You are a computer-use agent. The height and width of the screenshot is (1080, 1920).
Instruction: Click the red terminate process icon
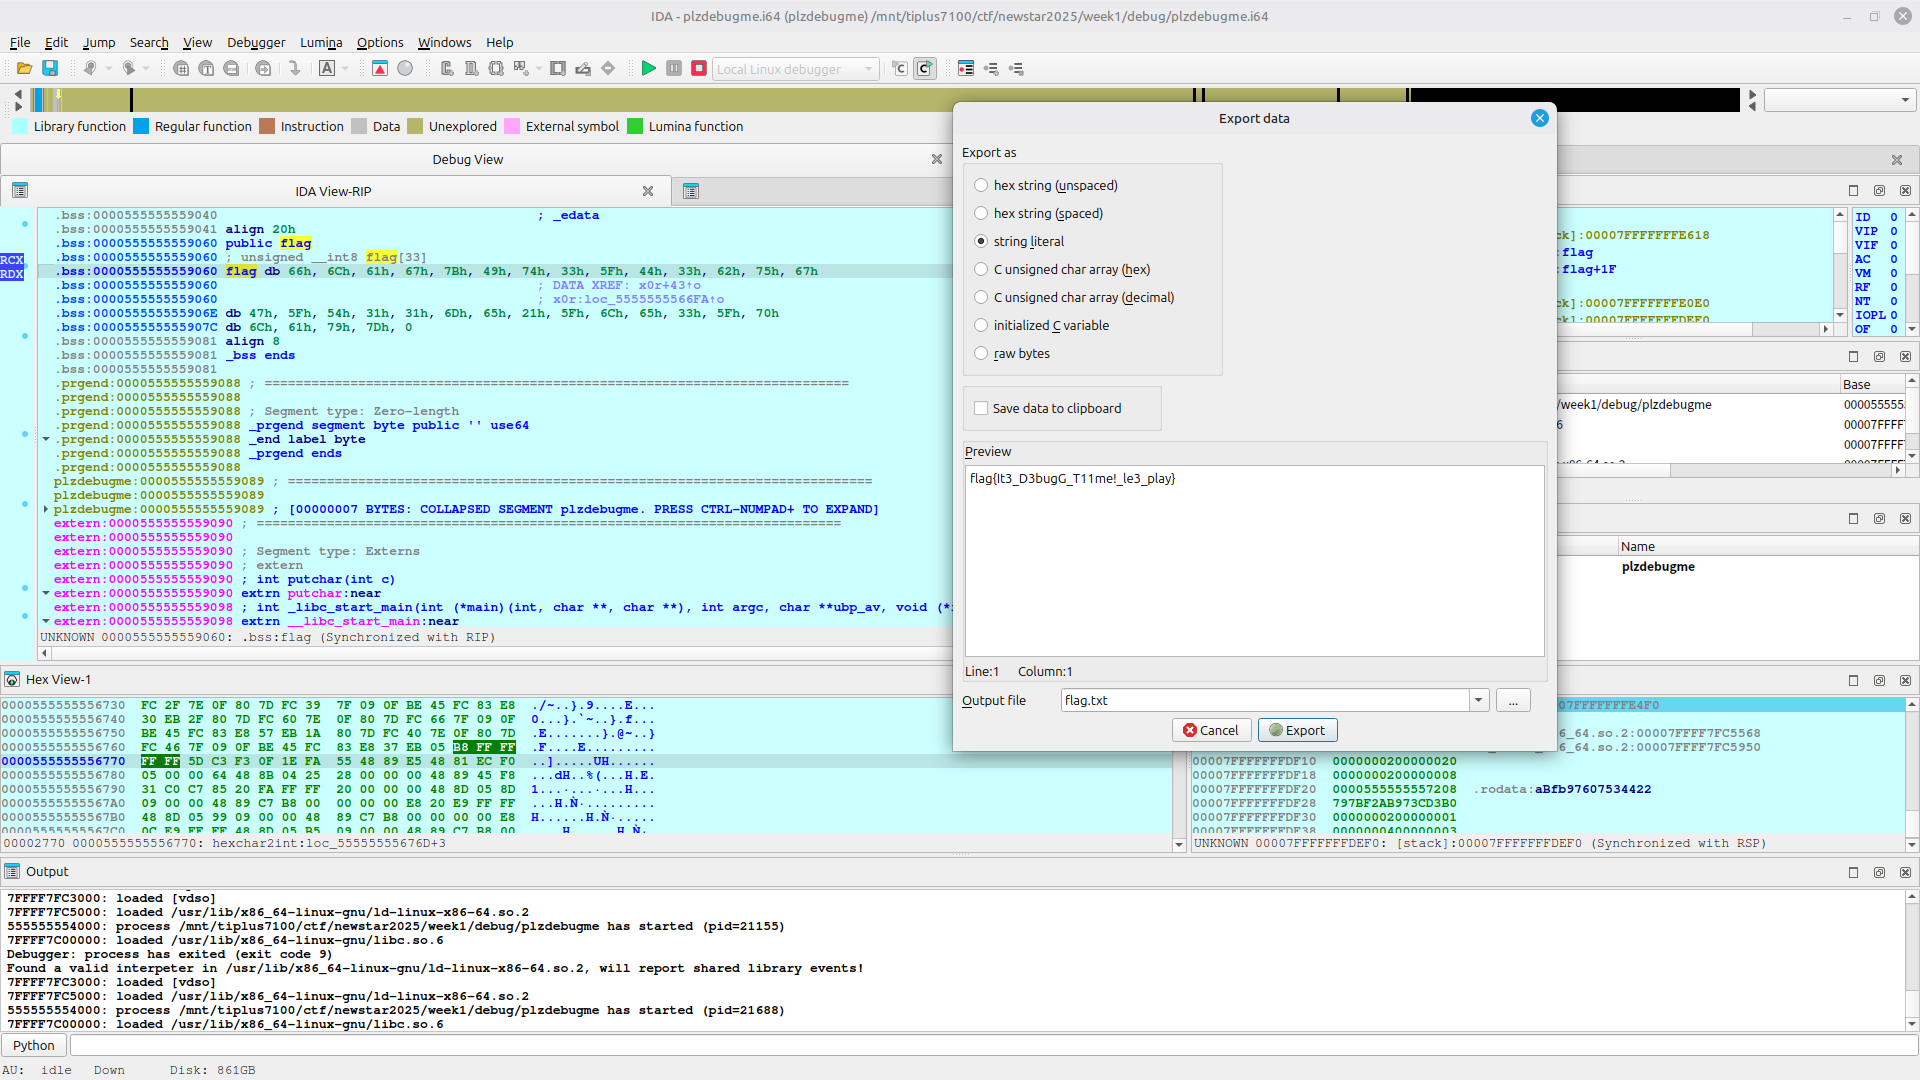click(x=699, y=69)
